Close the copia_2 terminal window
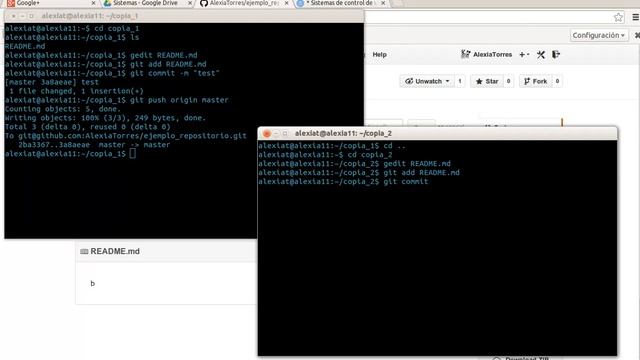 267,133
